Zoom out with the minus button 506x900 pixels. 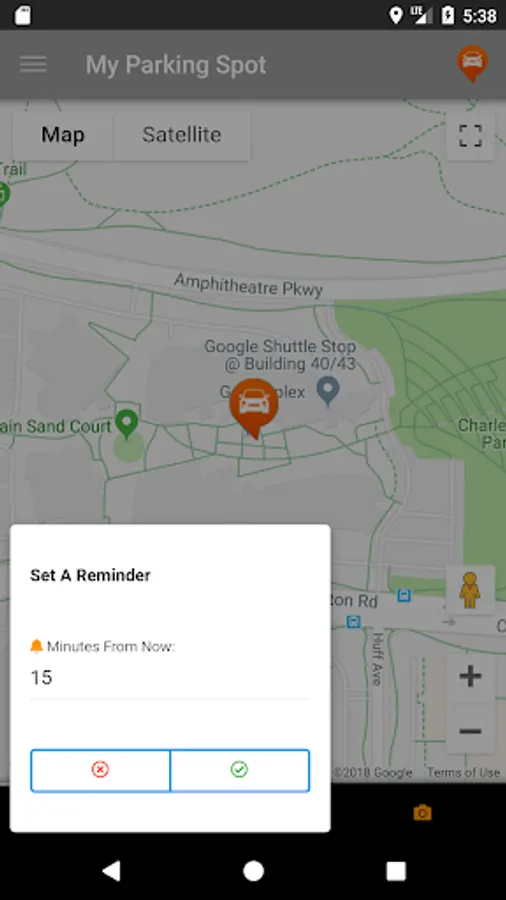(x=470, y=730)
